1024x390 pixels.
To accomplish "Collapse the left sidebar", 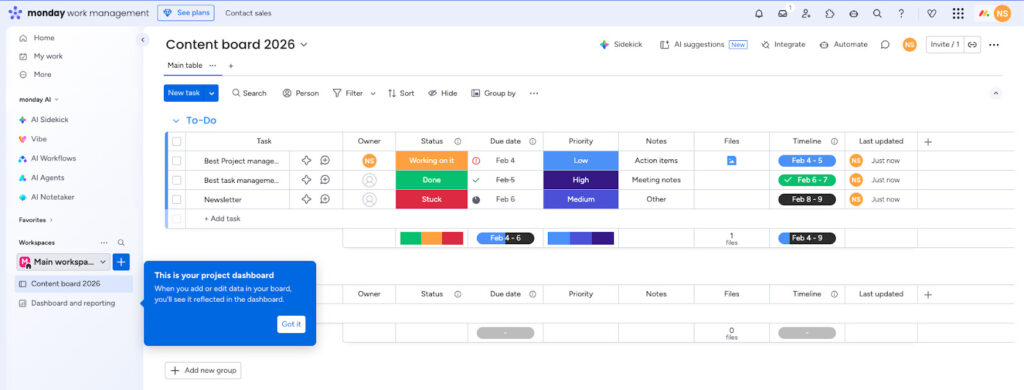I will click(143, 40).
